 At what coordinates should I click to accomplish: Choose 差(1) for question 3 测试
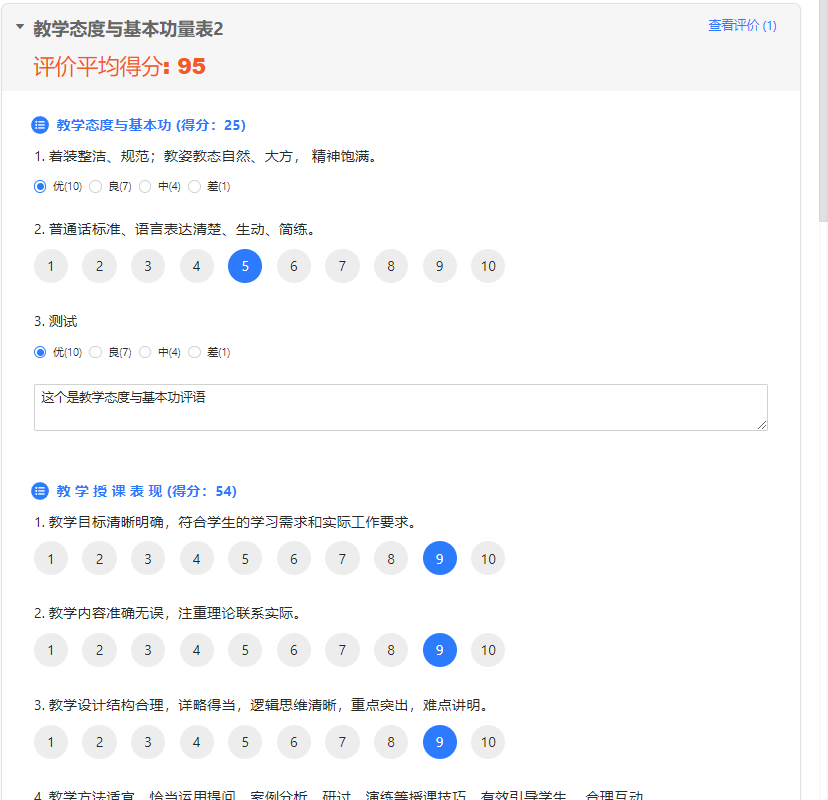pos(195,352)
